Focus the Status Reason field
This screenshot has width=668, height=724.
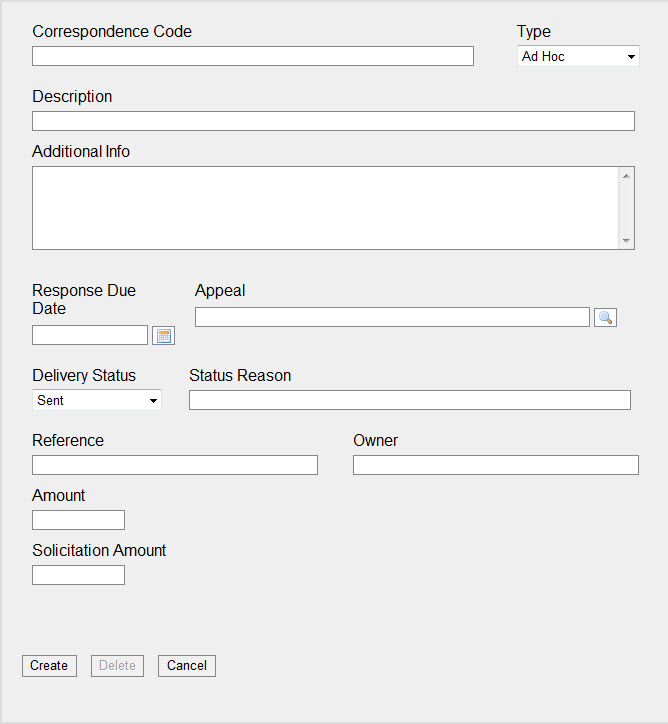point(410,400)
